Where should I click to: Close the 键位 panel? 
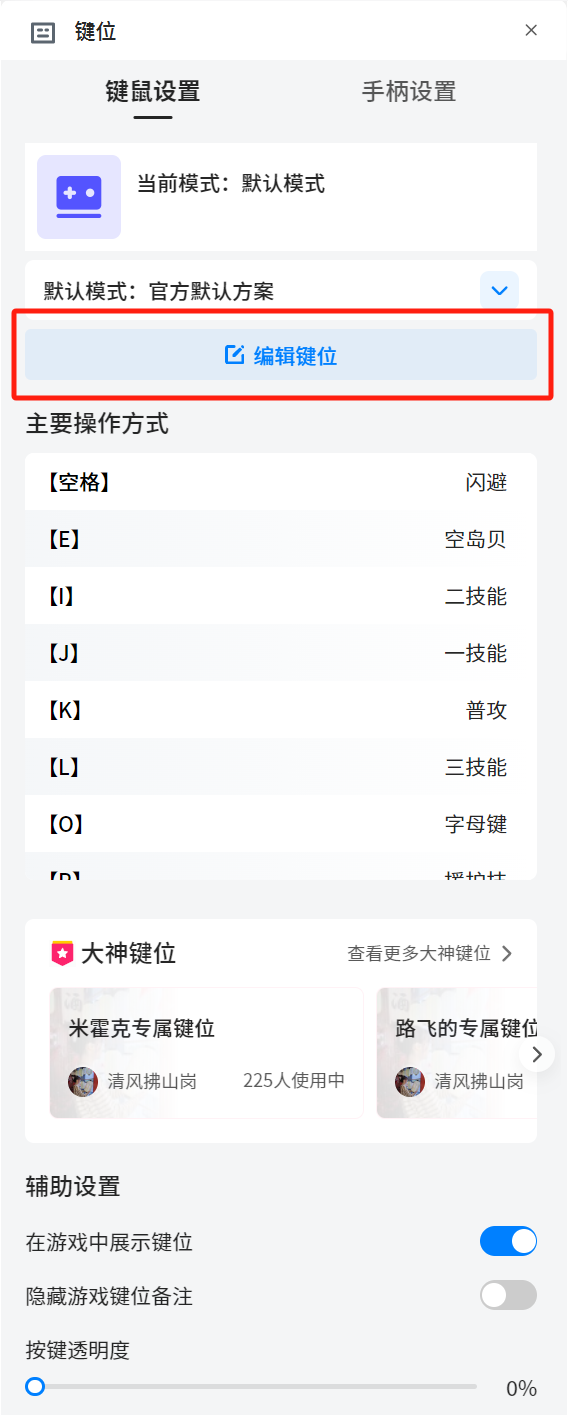pos(531,30)
